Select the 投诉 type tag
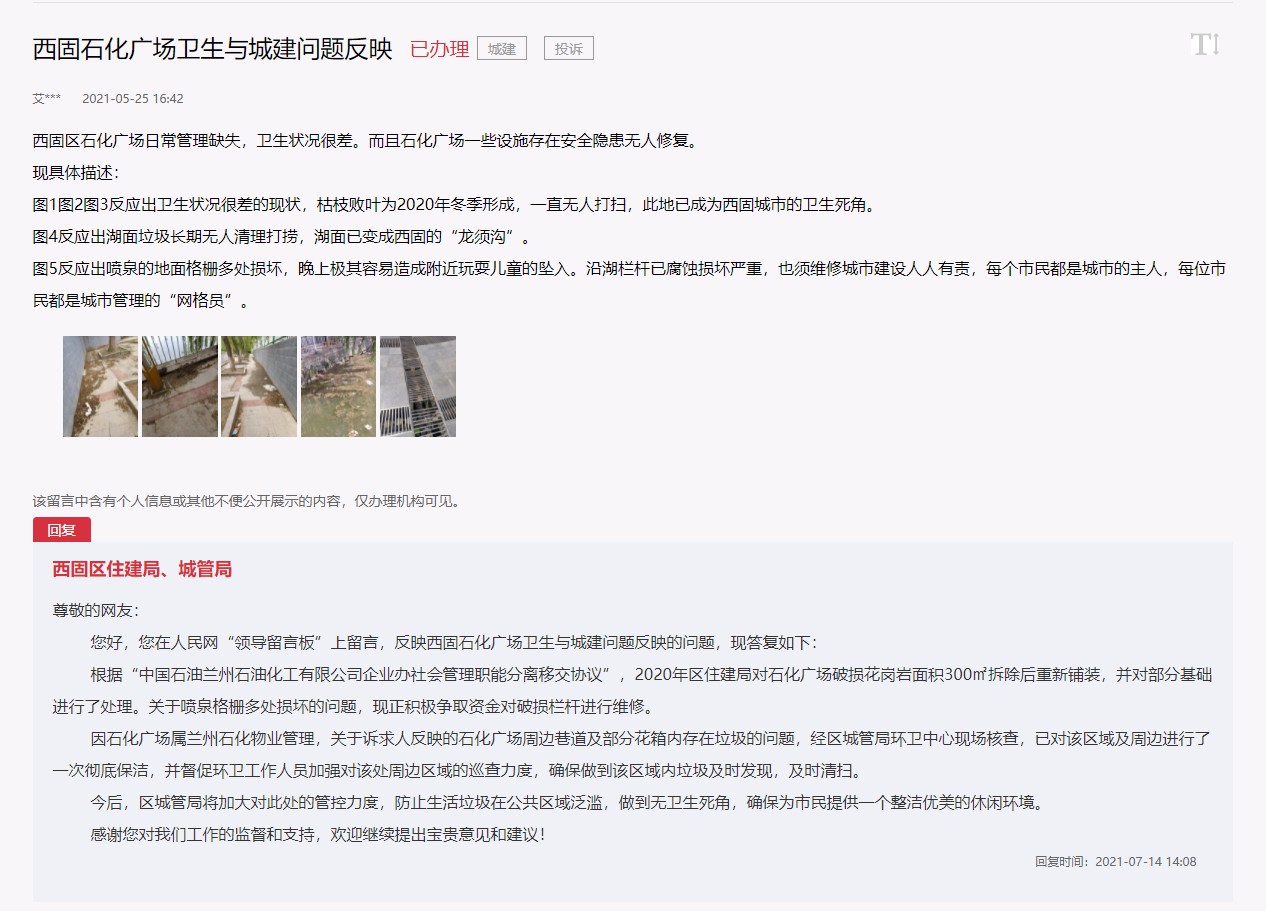 tap(568, 49)
